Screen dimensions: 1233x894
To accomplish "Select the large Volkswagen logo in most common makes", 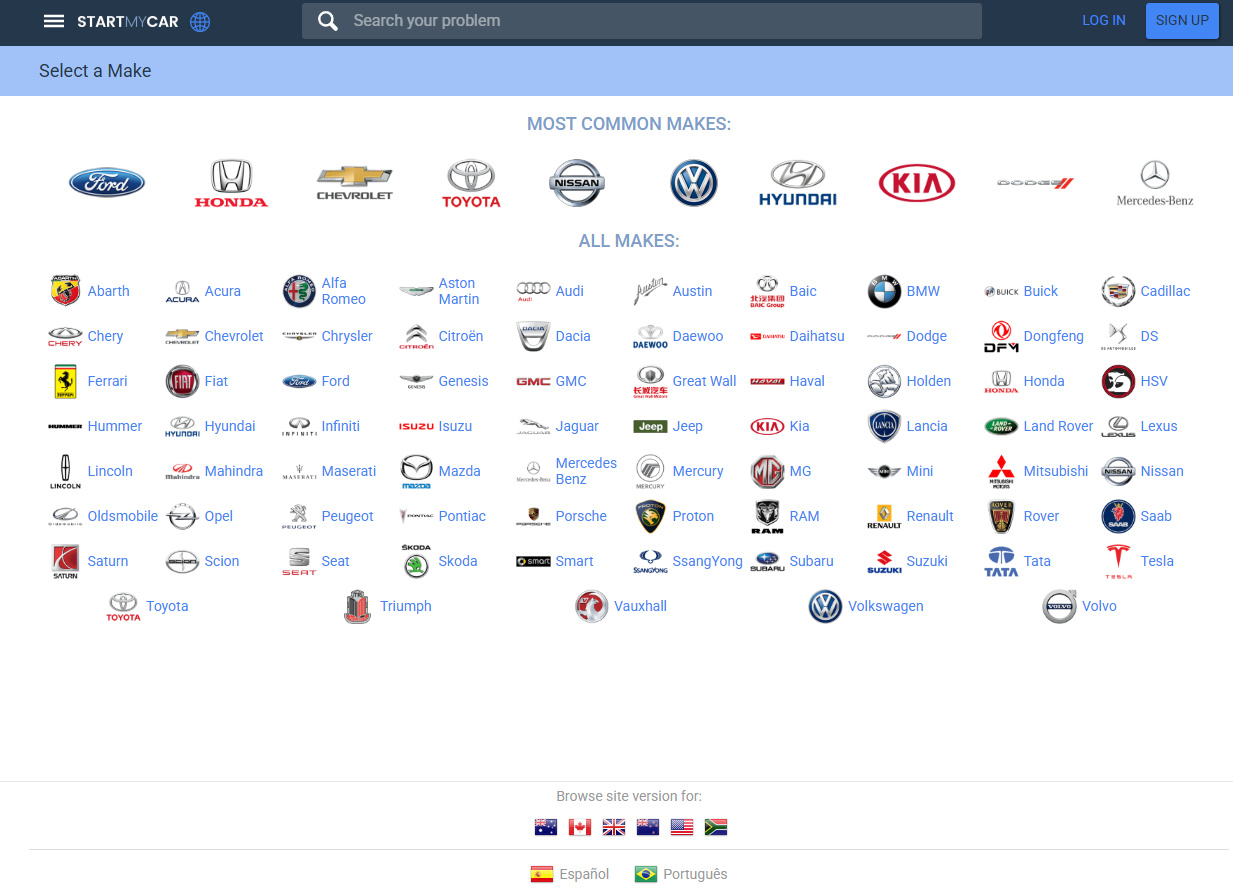I will pyautogui.click(x=694, y=183).
